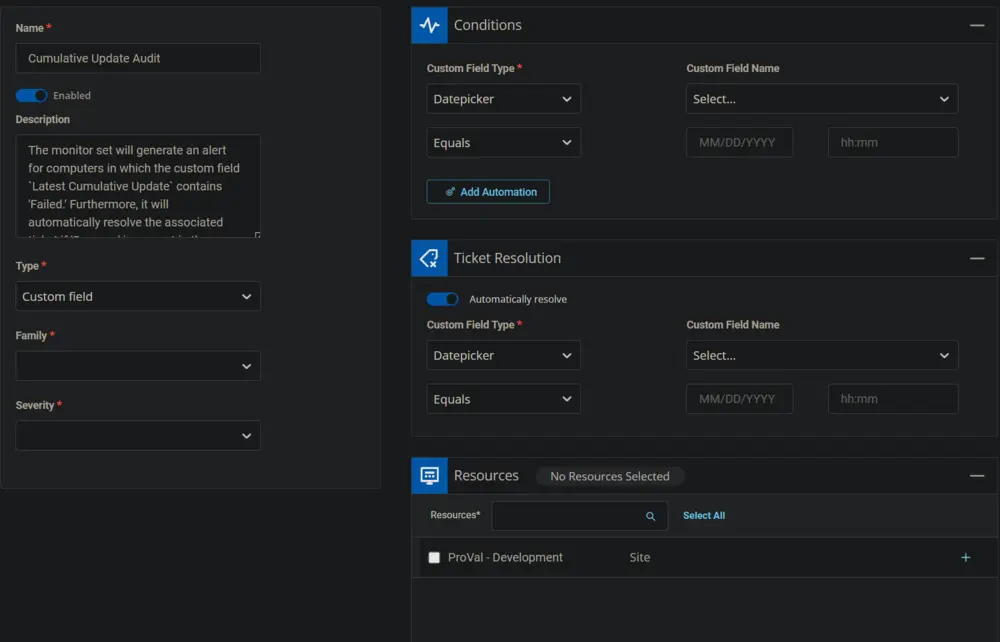1000x642 pixels.
Task: Click the Name field with Cumulative Update Audit
Action: tap(138, 58)
